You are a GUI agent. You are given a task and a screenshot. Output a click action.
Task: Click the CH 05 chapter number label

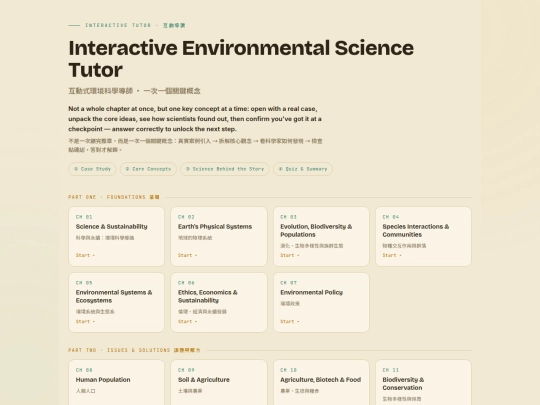click(x=84, y=283)
